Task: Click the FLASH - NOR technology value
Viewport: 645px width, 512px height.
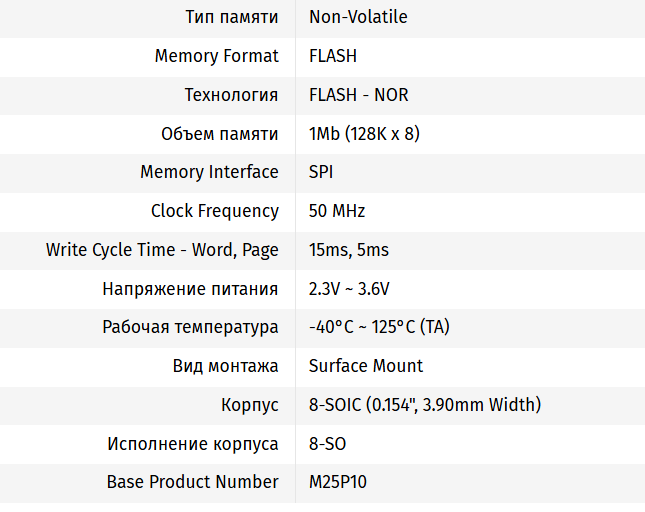Action: [x=358, y=95]
